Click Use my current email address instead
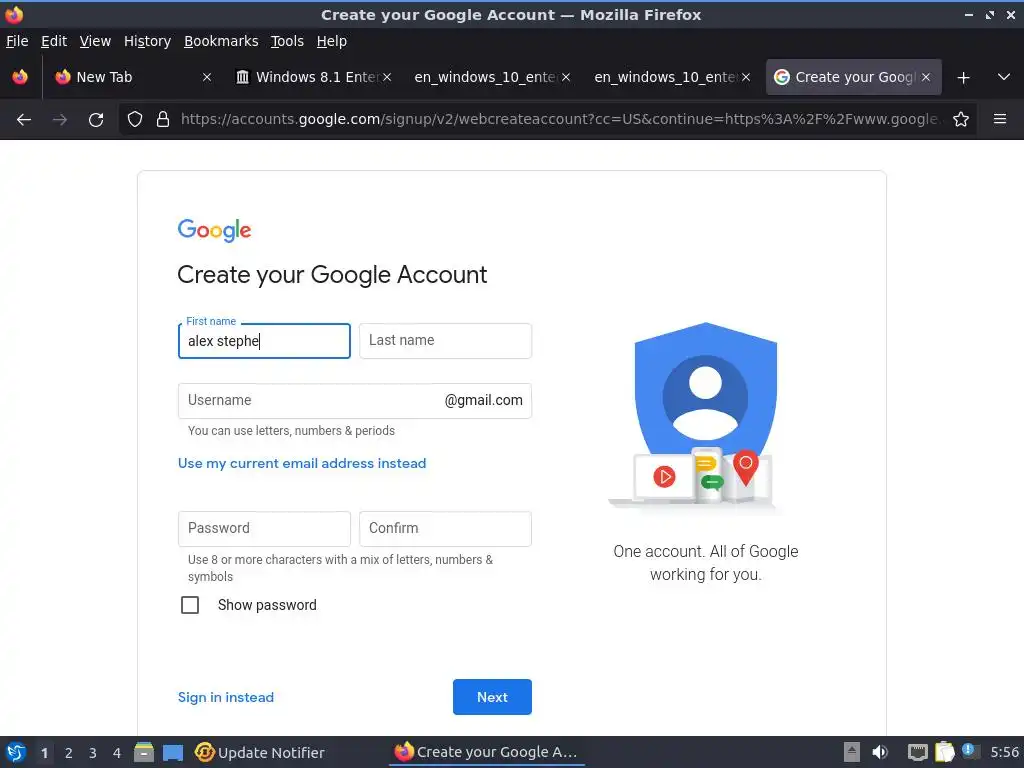 click(302, 463)
